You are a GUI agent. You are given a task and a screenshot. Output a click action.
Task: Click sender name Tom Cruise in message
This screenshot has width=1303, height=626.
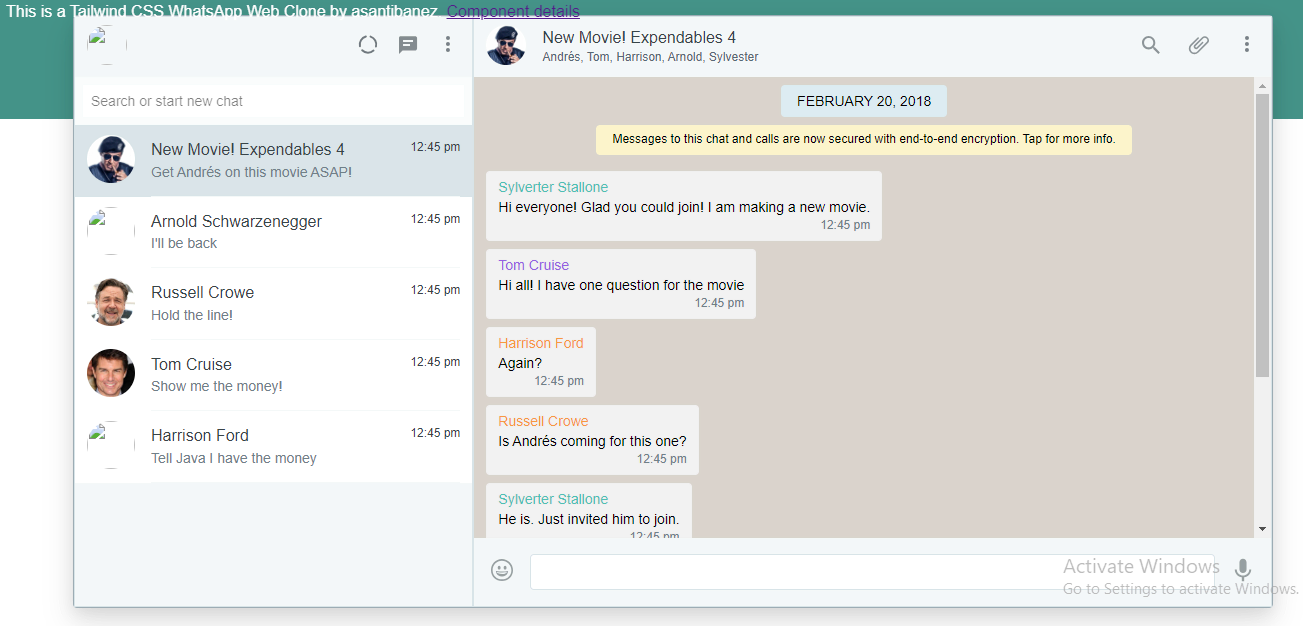tap(534, 265)
